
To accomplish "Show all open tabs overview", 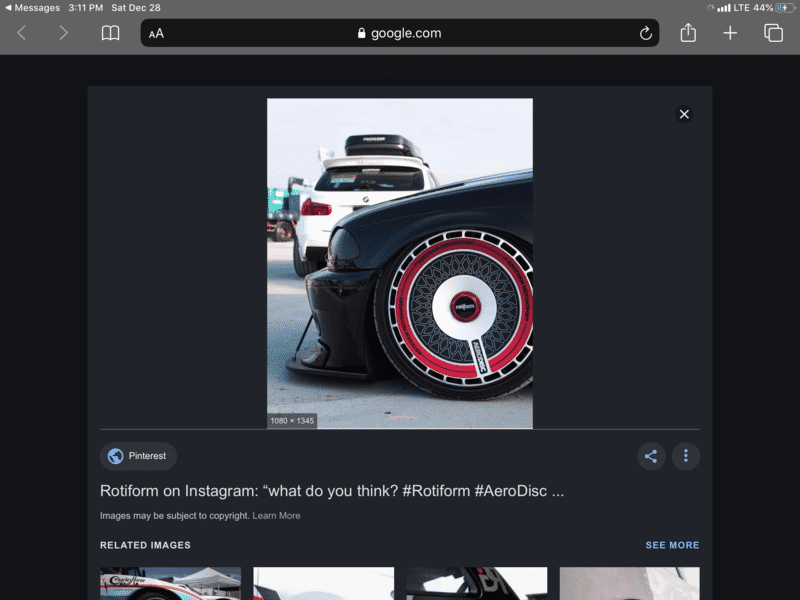I will tap(773, 33).
